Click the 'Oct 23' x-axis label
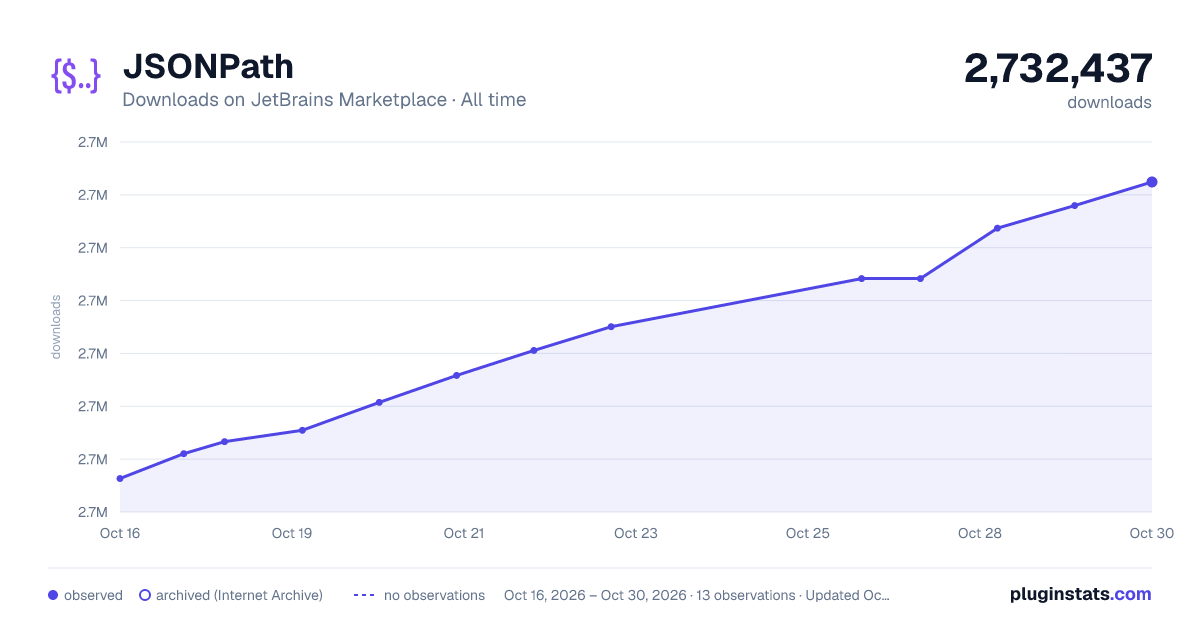 coord(636,533)
